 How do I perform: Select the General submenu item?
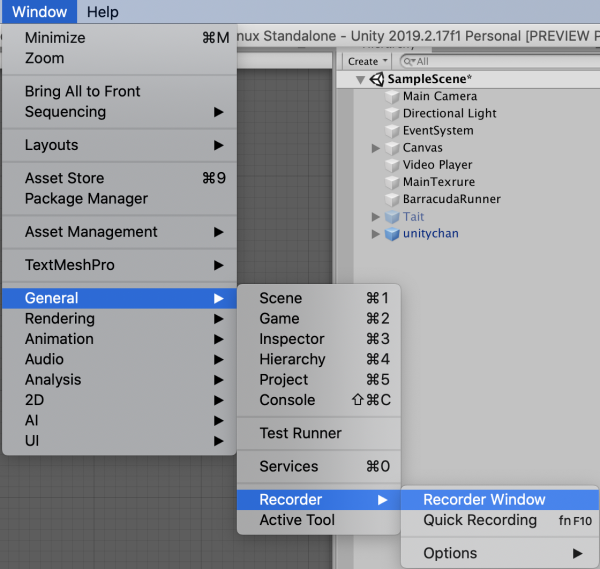[x=119, y=298]
